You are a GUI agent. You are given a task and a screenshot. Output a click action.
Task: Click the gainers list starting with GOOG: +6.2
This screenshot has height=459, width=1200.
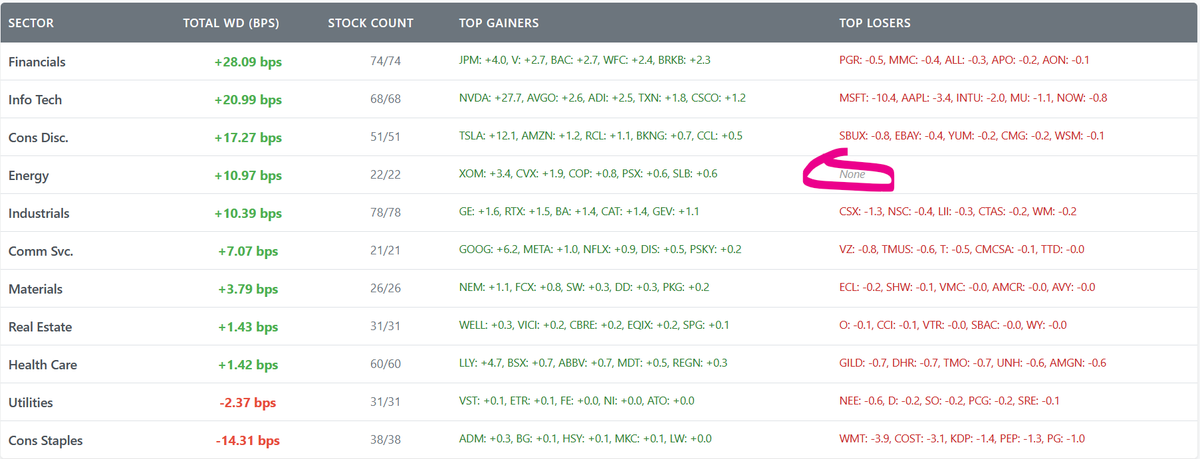600,251
